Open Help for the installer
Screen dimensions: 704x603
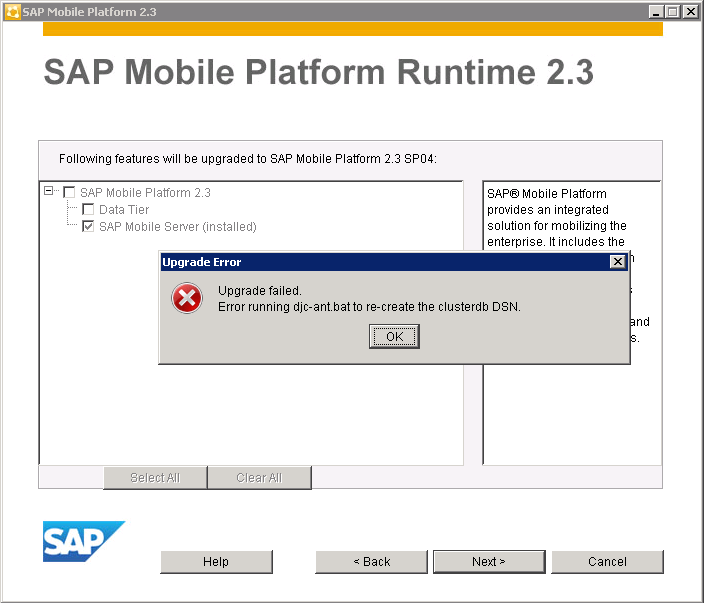point(216,562)
